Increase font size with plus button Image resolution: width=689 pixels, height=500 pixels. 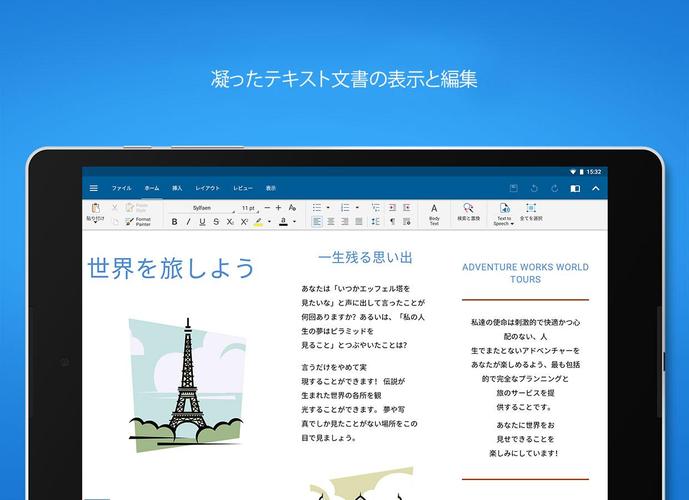[x=279, y=207]
